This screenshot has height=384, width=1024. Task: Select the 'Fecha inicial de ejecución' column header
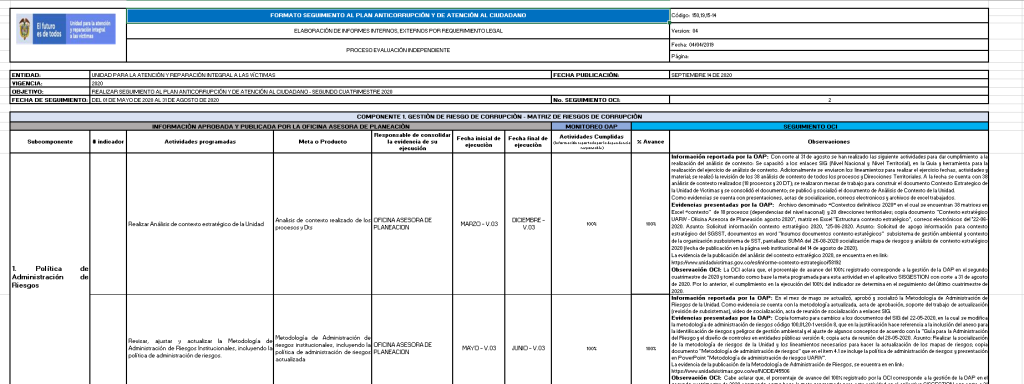click(x=479, y=142)
